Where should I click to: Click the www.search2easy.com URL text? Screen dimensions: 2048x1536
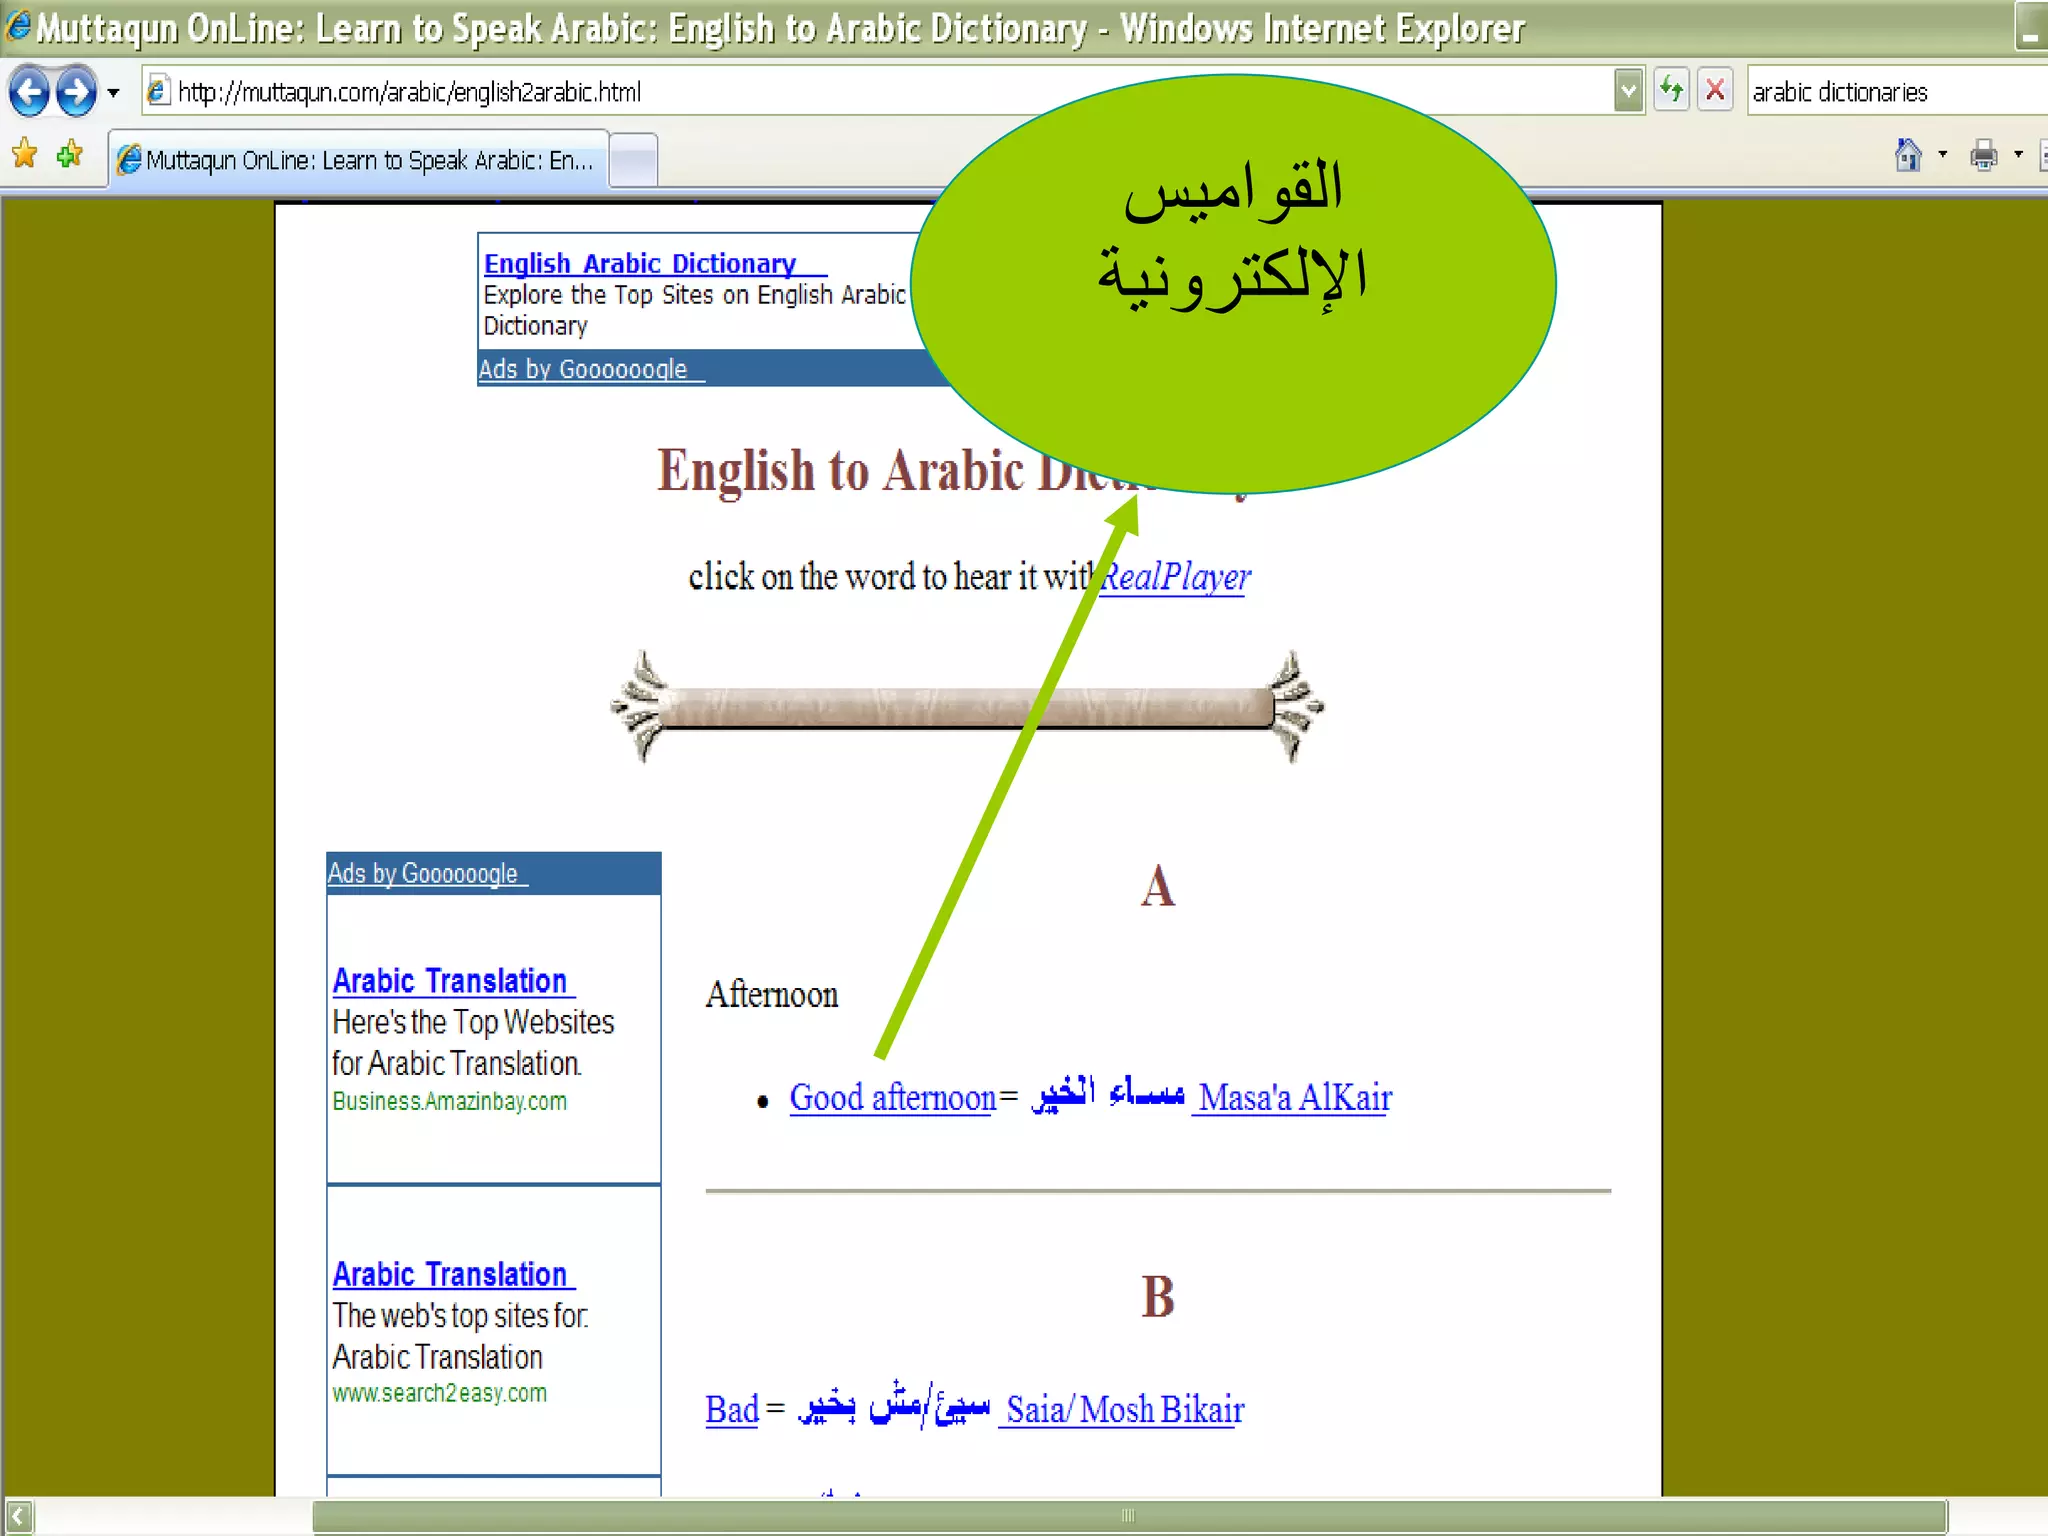[x=440, y=1393]
